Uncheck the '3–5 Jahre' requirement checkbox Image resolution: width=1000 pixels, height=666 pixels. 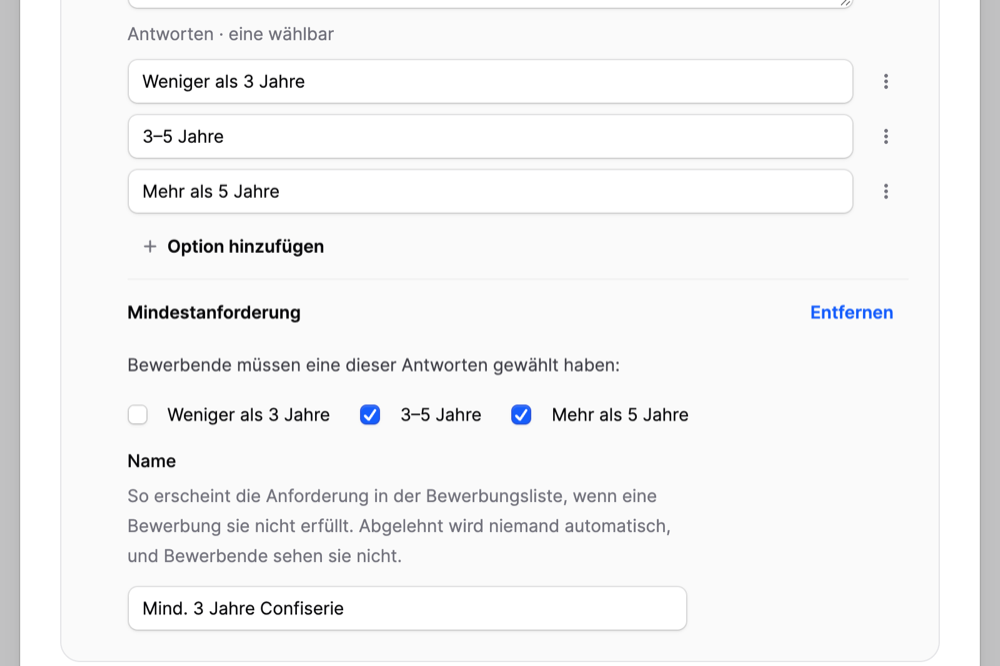pos(370,415)
